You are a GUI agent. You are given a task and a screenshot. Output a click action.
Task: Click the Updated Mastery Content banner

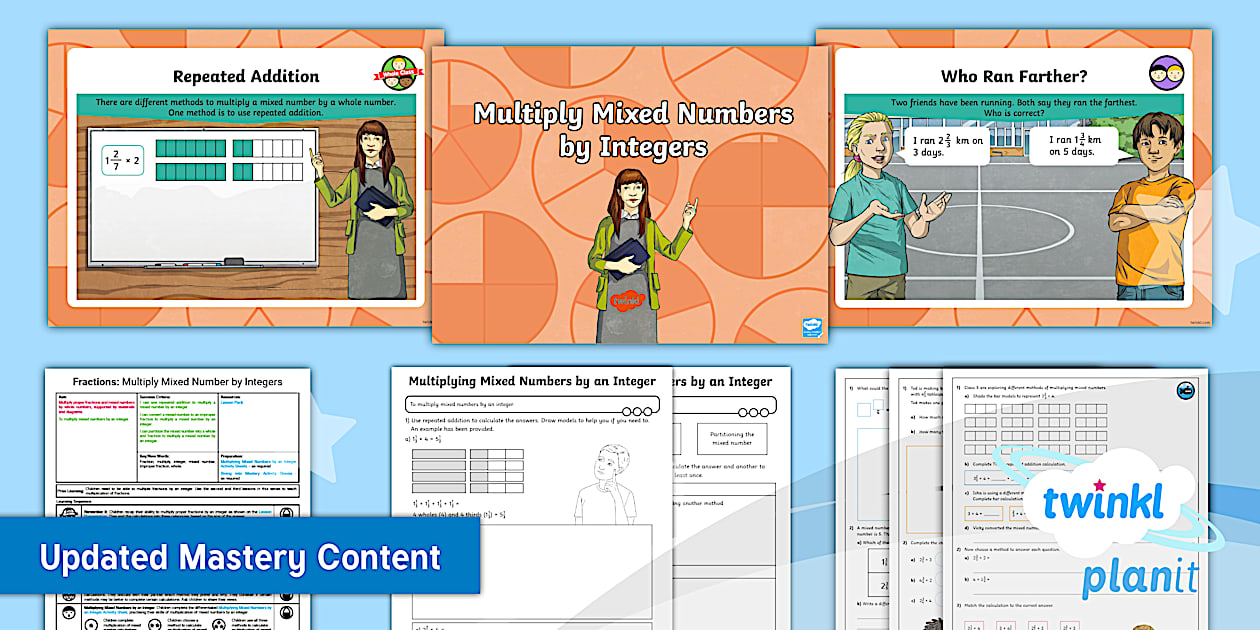tap(240, 556)
